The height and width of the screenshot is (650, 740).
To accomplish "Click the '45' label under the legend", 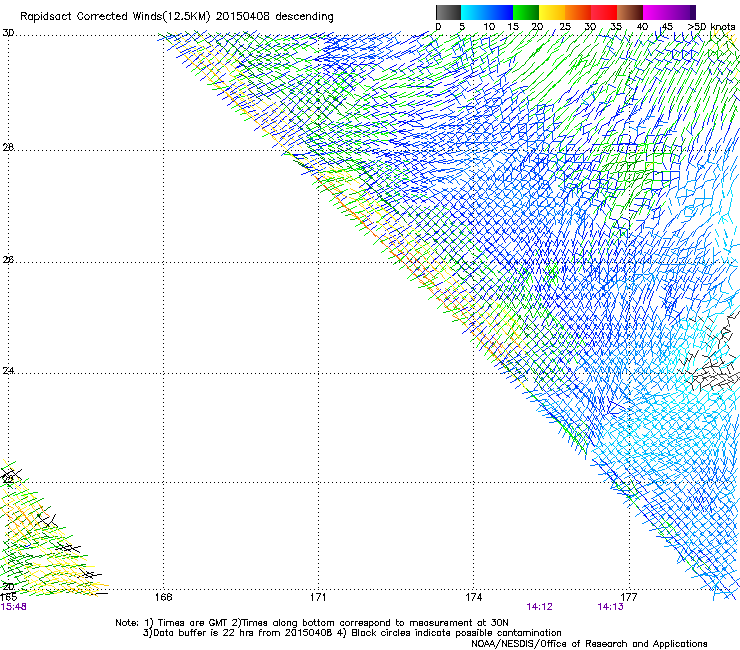I will [667, 27].
